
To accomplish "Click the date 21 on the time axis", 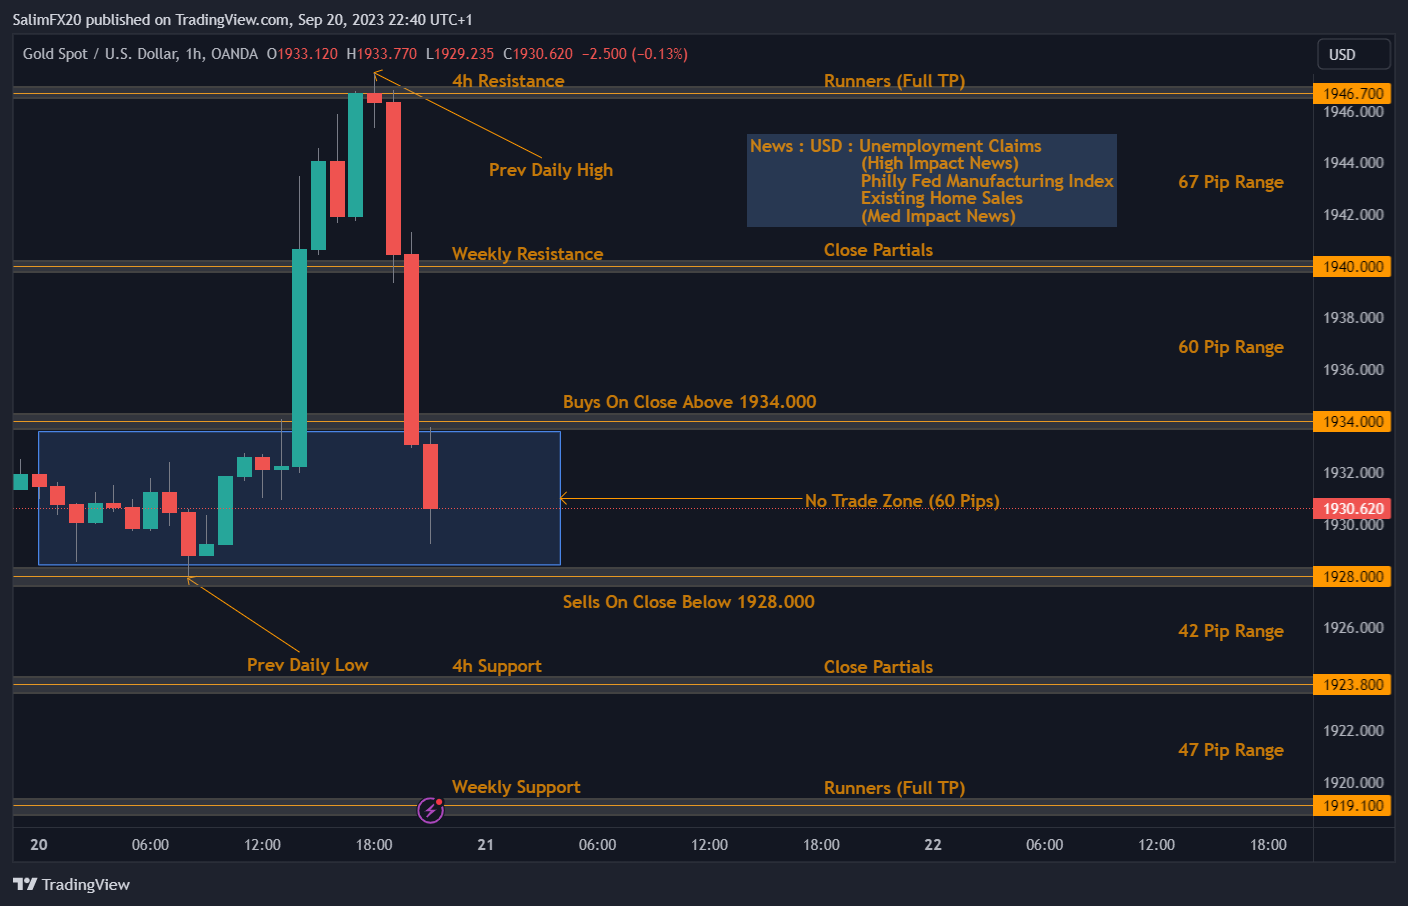I will 486,845.
